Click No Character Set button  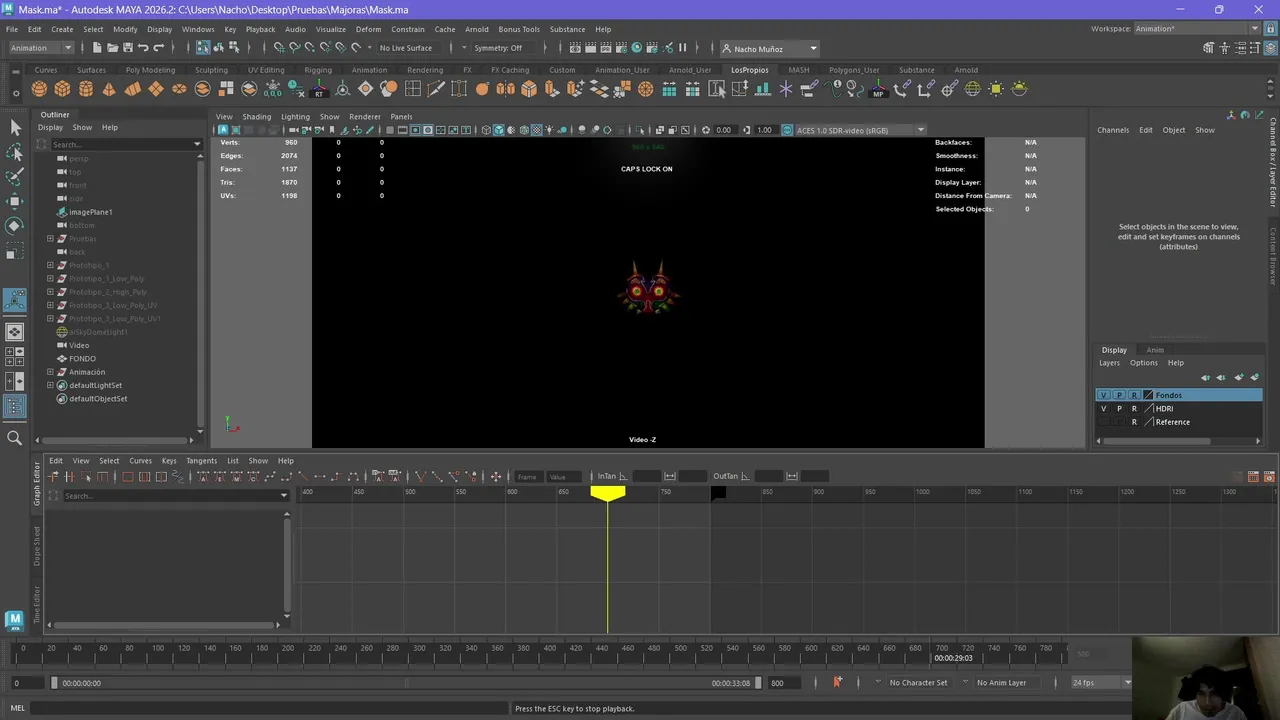point(918,683)
